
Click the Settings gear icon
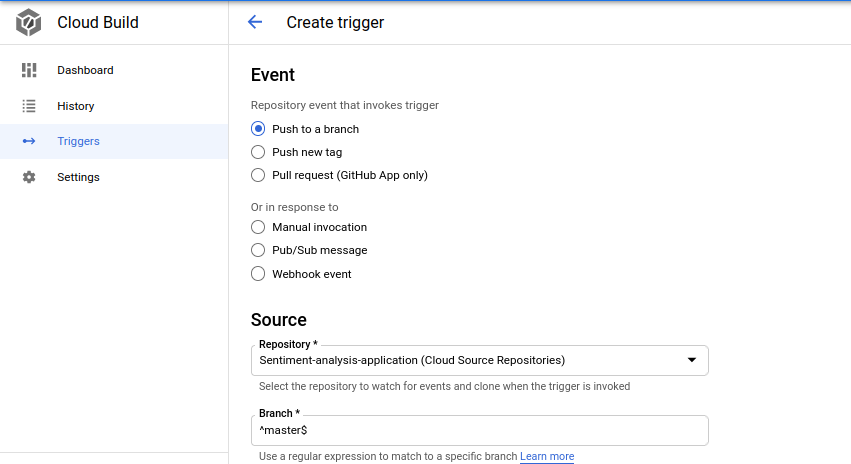coord(29,177)
